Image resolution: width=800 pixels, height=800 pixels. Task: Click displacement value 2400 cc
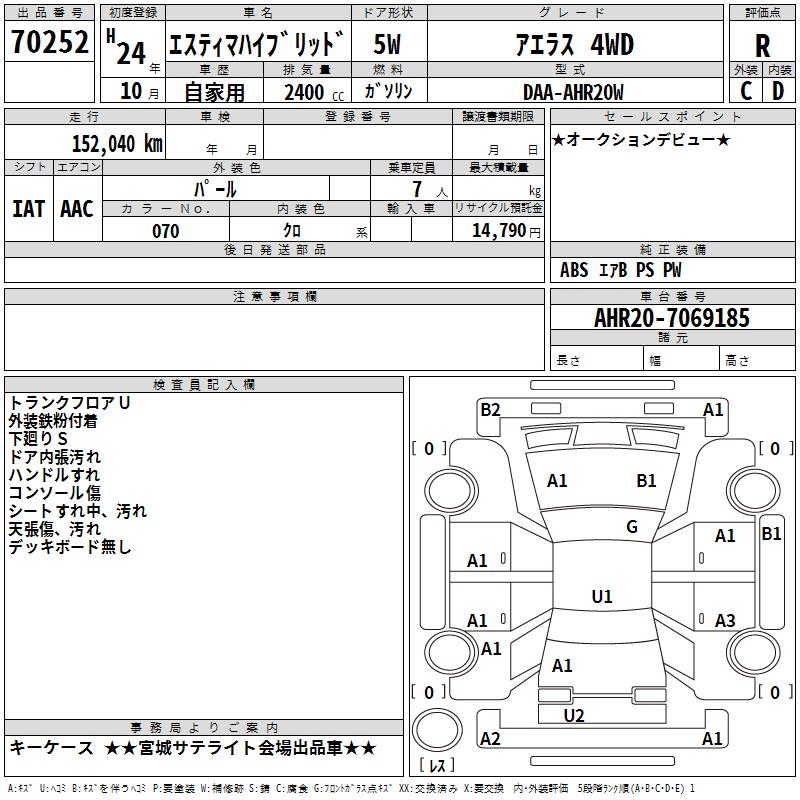[314, 92]
